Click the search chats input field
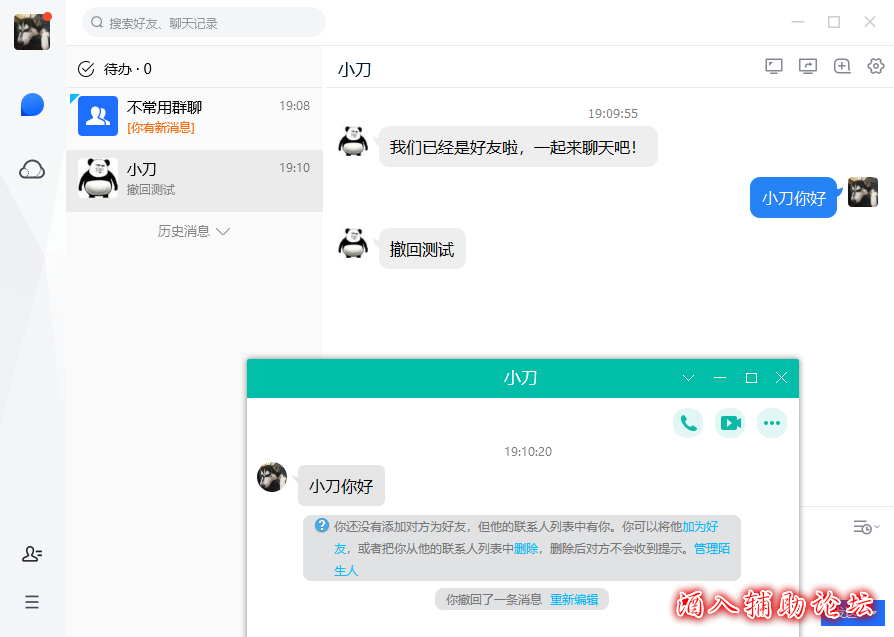 (204, 22)
